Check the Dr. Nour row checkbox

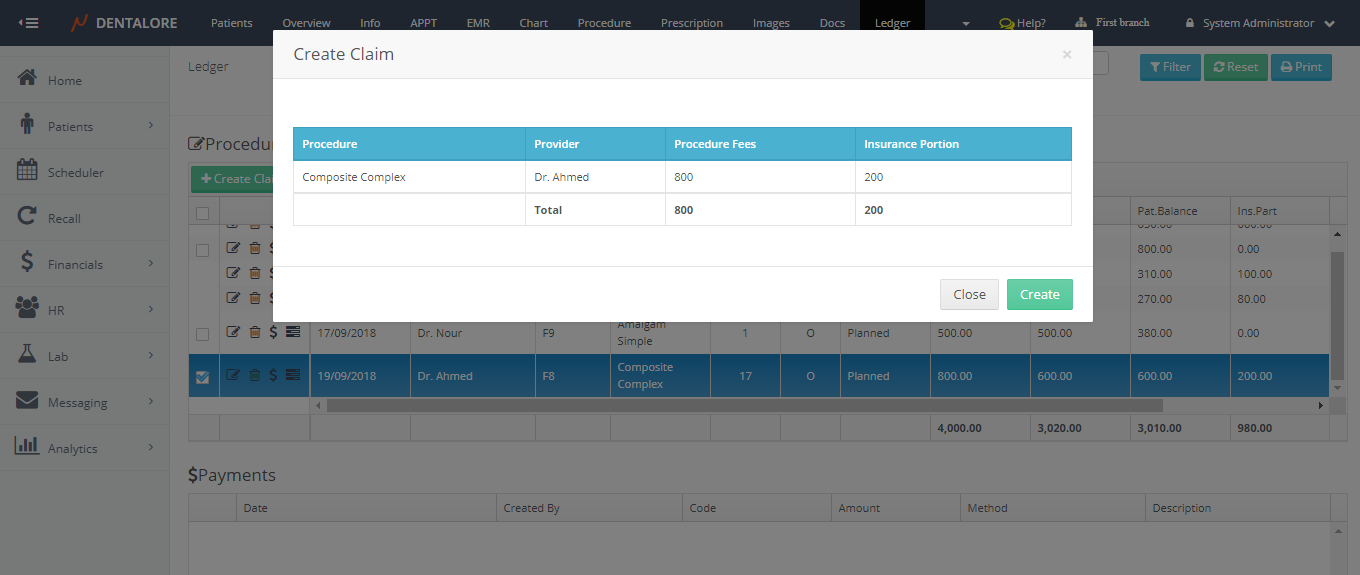coord(202,334)
